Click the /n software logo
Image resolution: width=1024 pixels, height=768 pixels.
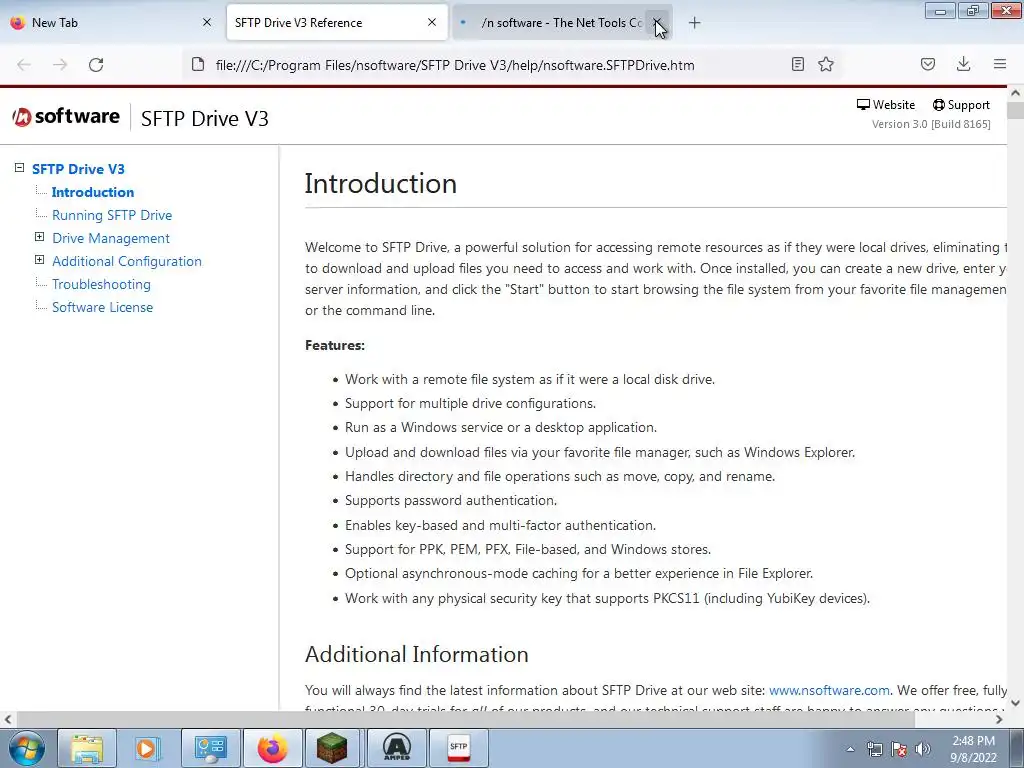(66, 117)
